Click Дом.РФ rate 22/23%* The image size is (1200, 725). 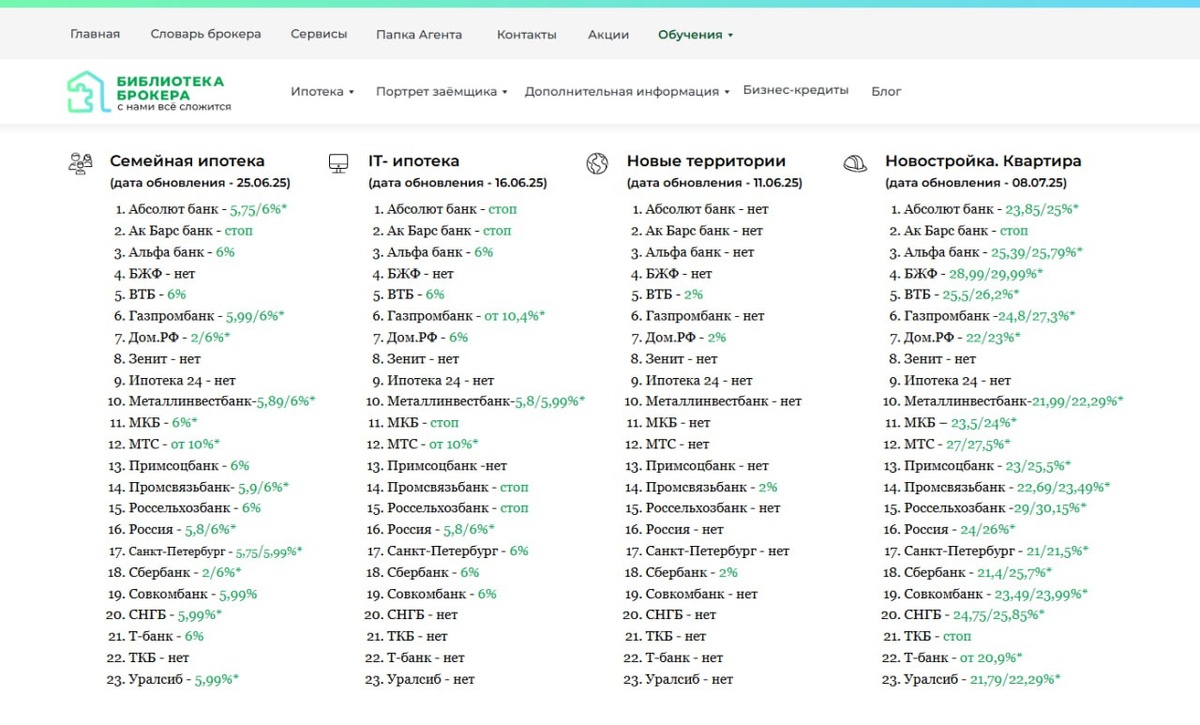click(993, 338)
